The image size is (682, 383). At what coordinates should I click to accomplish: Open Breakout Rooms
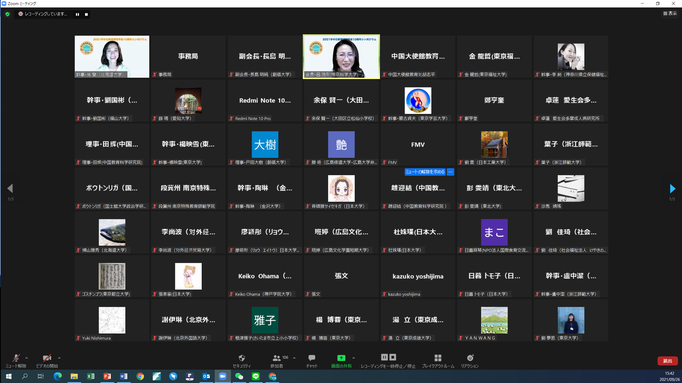[x=438, y=360]
